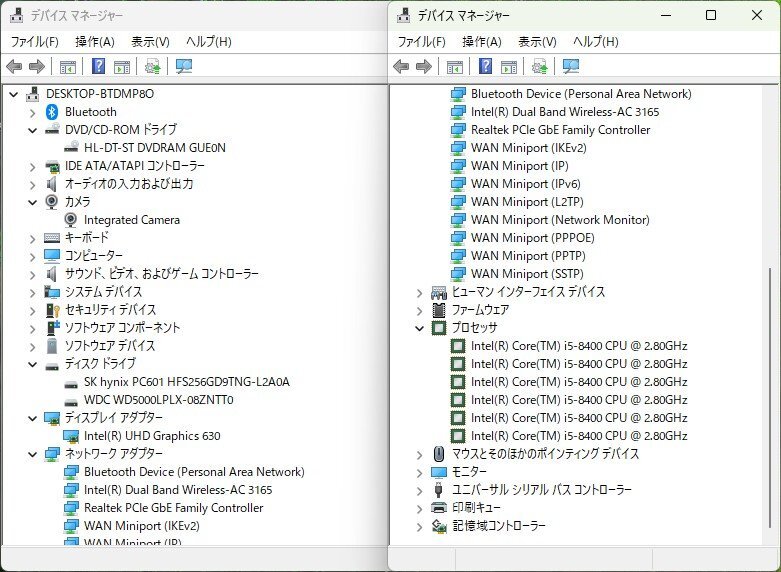Select サウンド、ビデオ、およびゲーム コントローラー category
781x572 pixels.
161,274
